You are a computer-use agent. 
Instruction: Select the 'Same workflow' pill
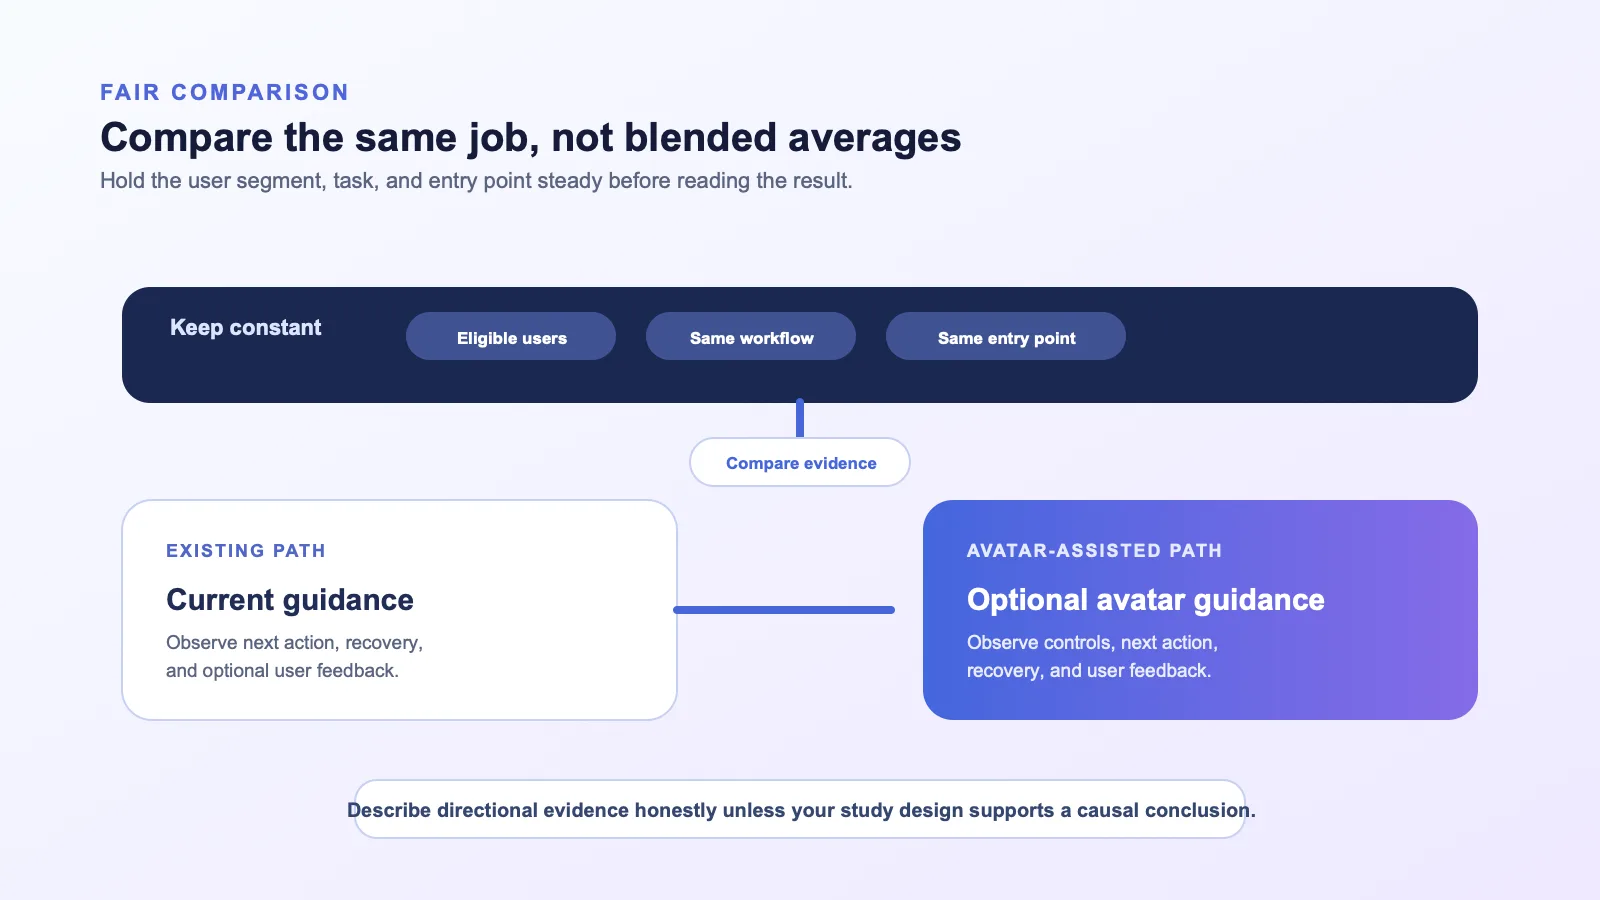pos(751,336)
